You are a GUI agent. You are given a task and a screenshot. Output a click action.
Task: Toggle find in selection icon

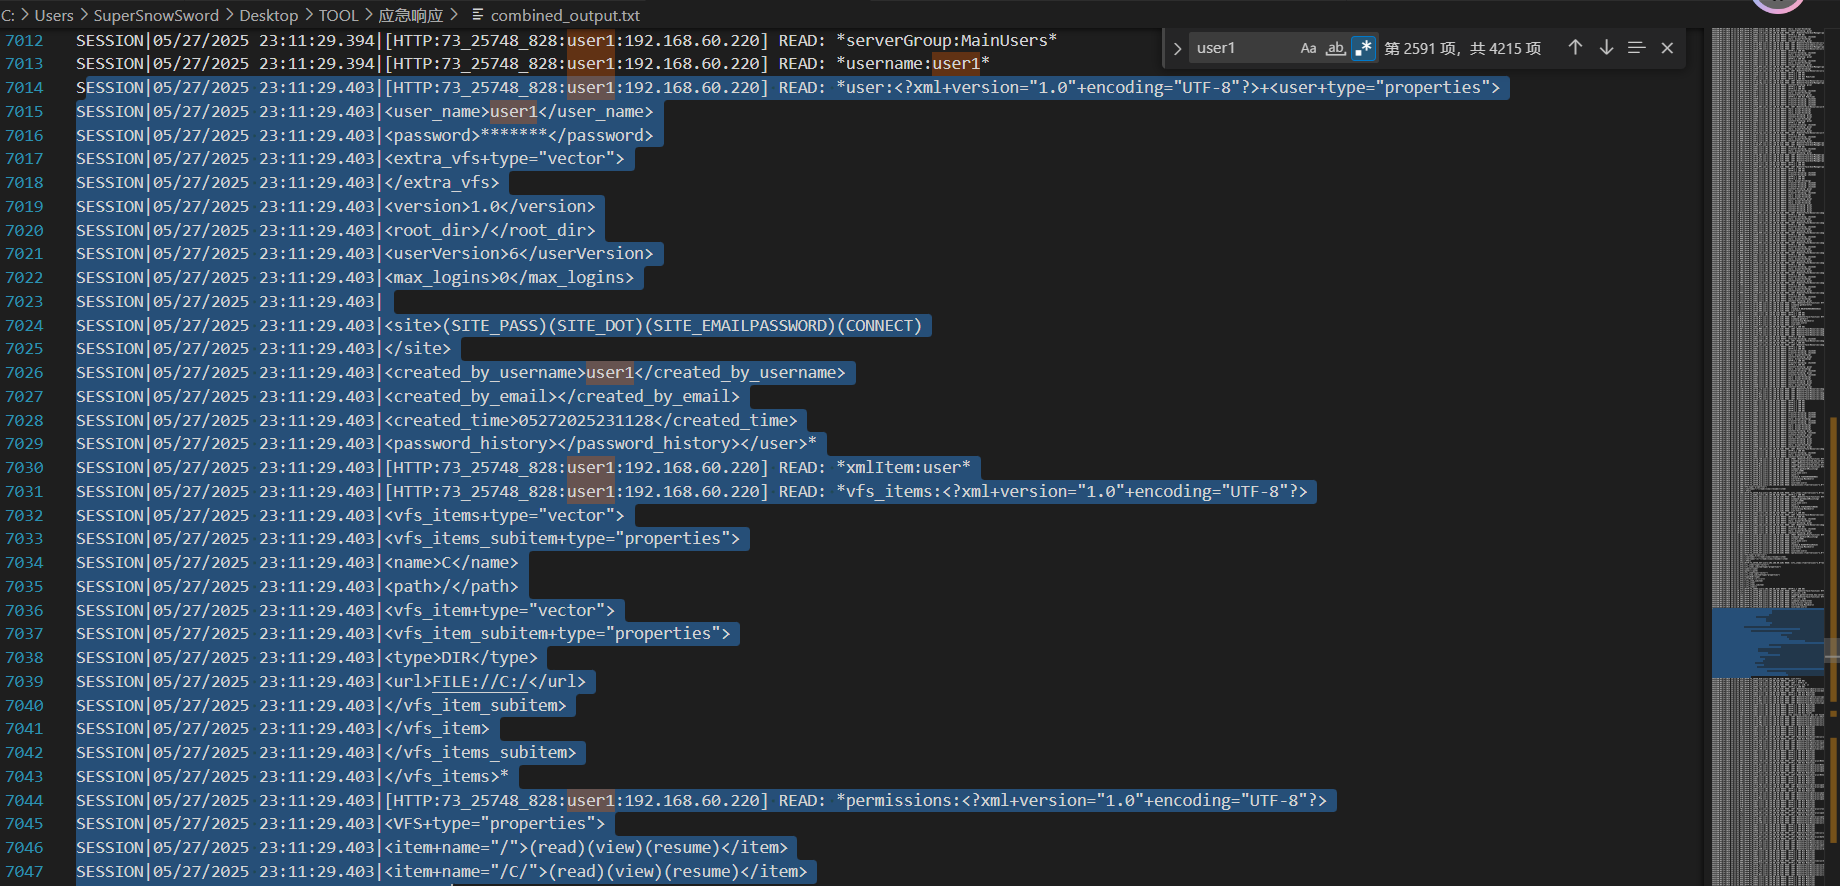1636,48
